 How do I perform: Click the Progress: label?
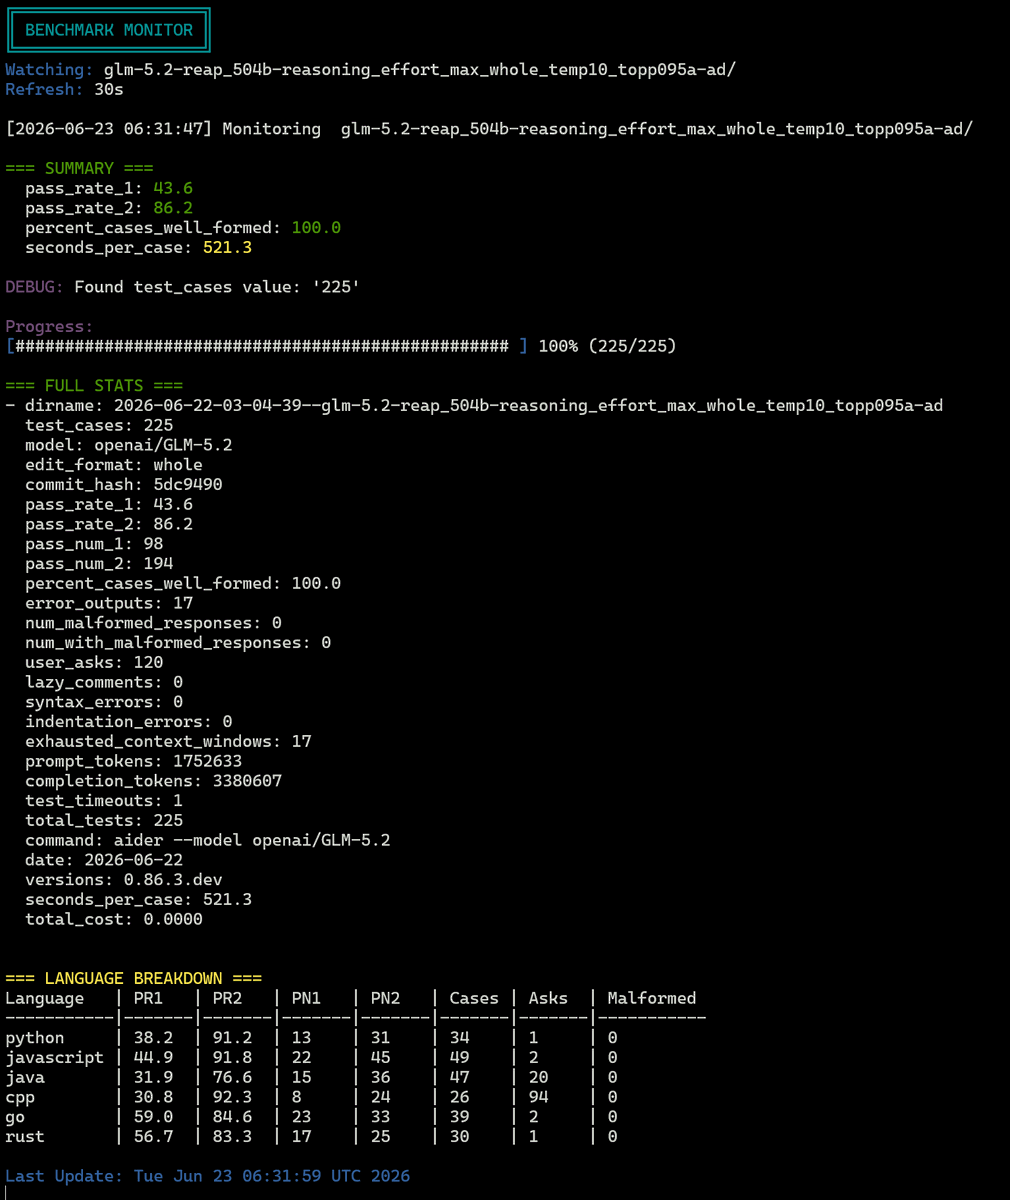pos(49,327)
